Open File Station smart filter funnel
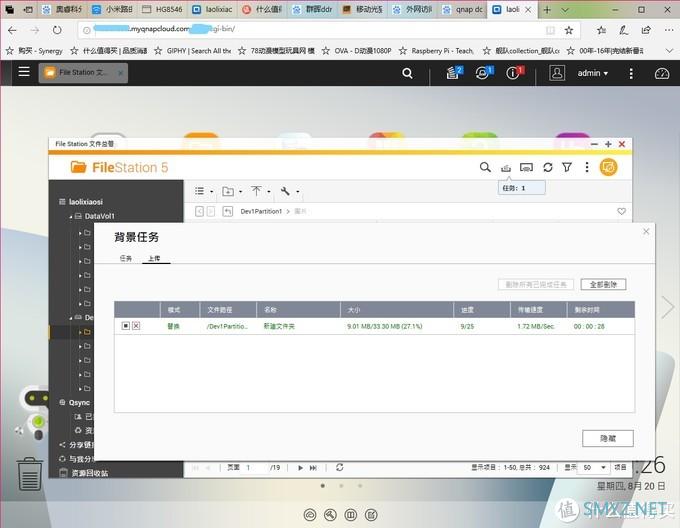The width and height of the screenshot is (680, 528). [x=567, y=167]
